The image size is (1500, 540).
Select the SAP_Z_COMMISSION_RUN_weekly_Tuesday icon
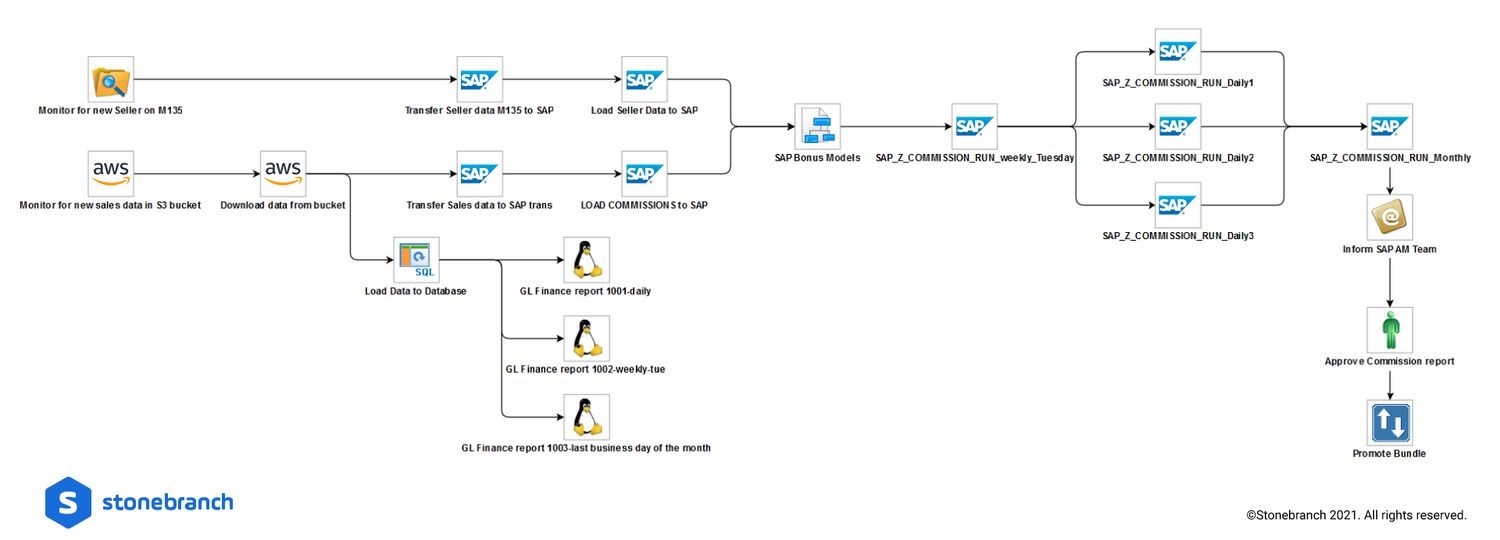pyautogui.click(x=974, y=127)
